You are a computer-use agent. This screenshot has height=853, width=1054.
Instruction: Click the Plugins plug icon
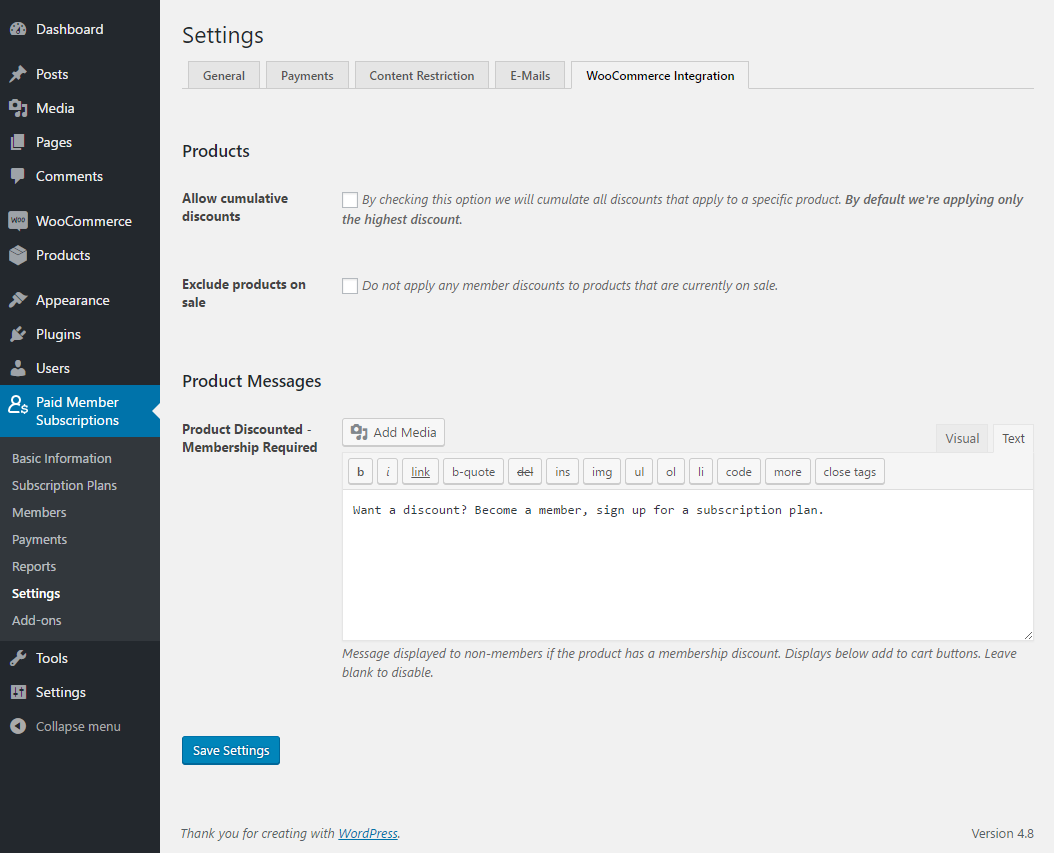pos(18,335)
